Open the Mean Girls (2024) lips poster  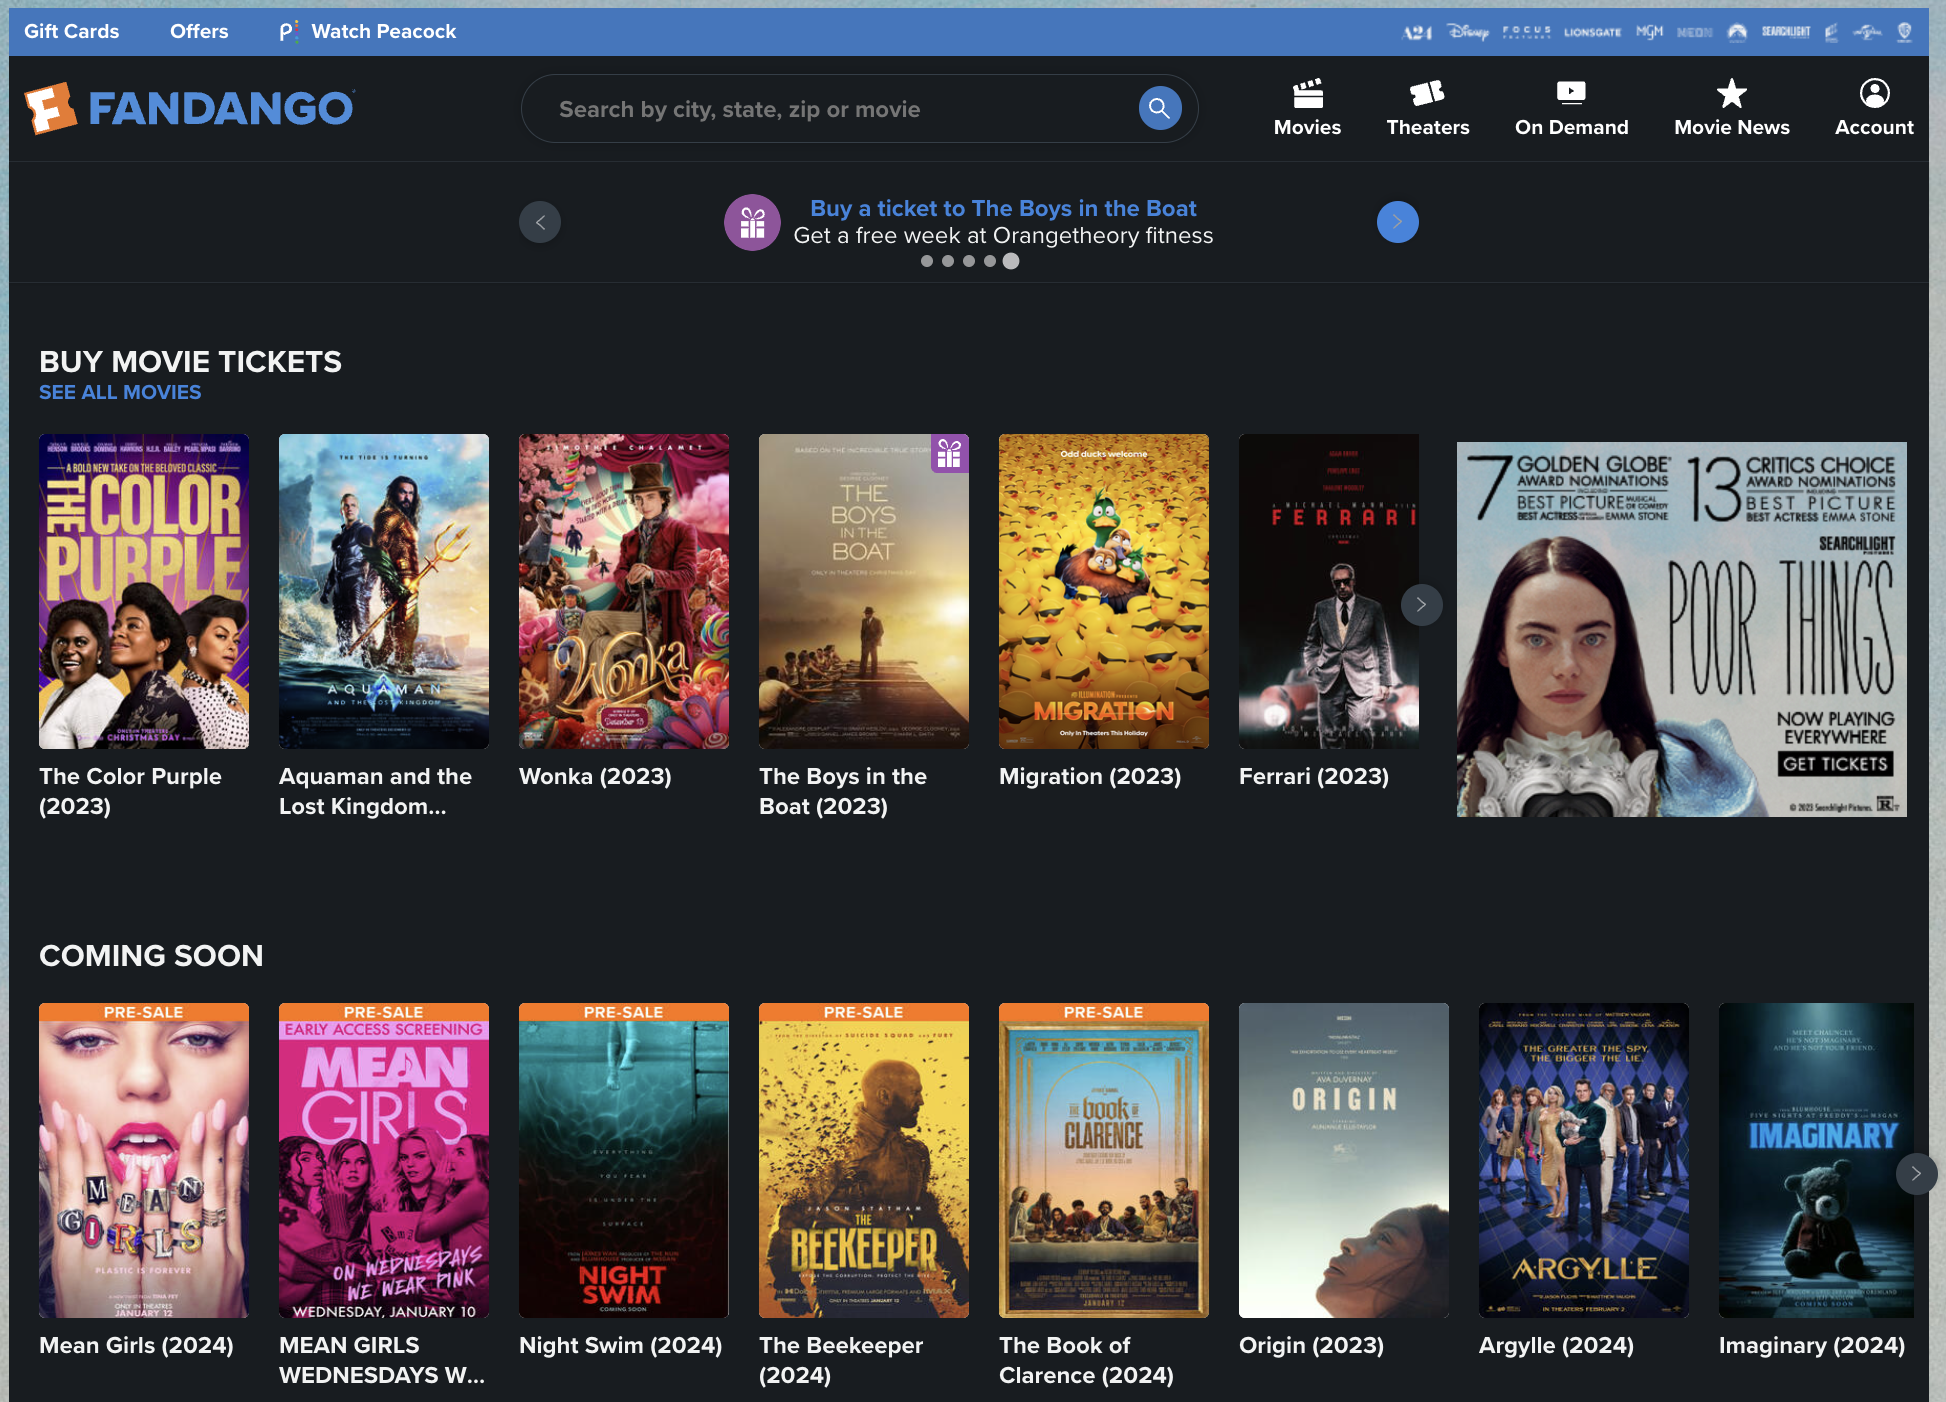pyautogui.click(x=144, y=1160)
